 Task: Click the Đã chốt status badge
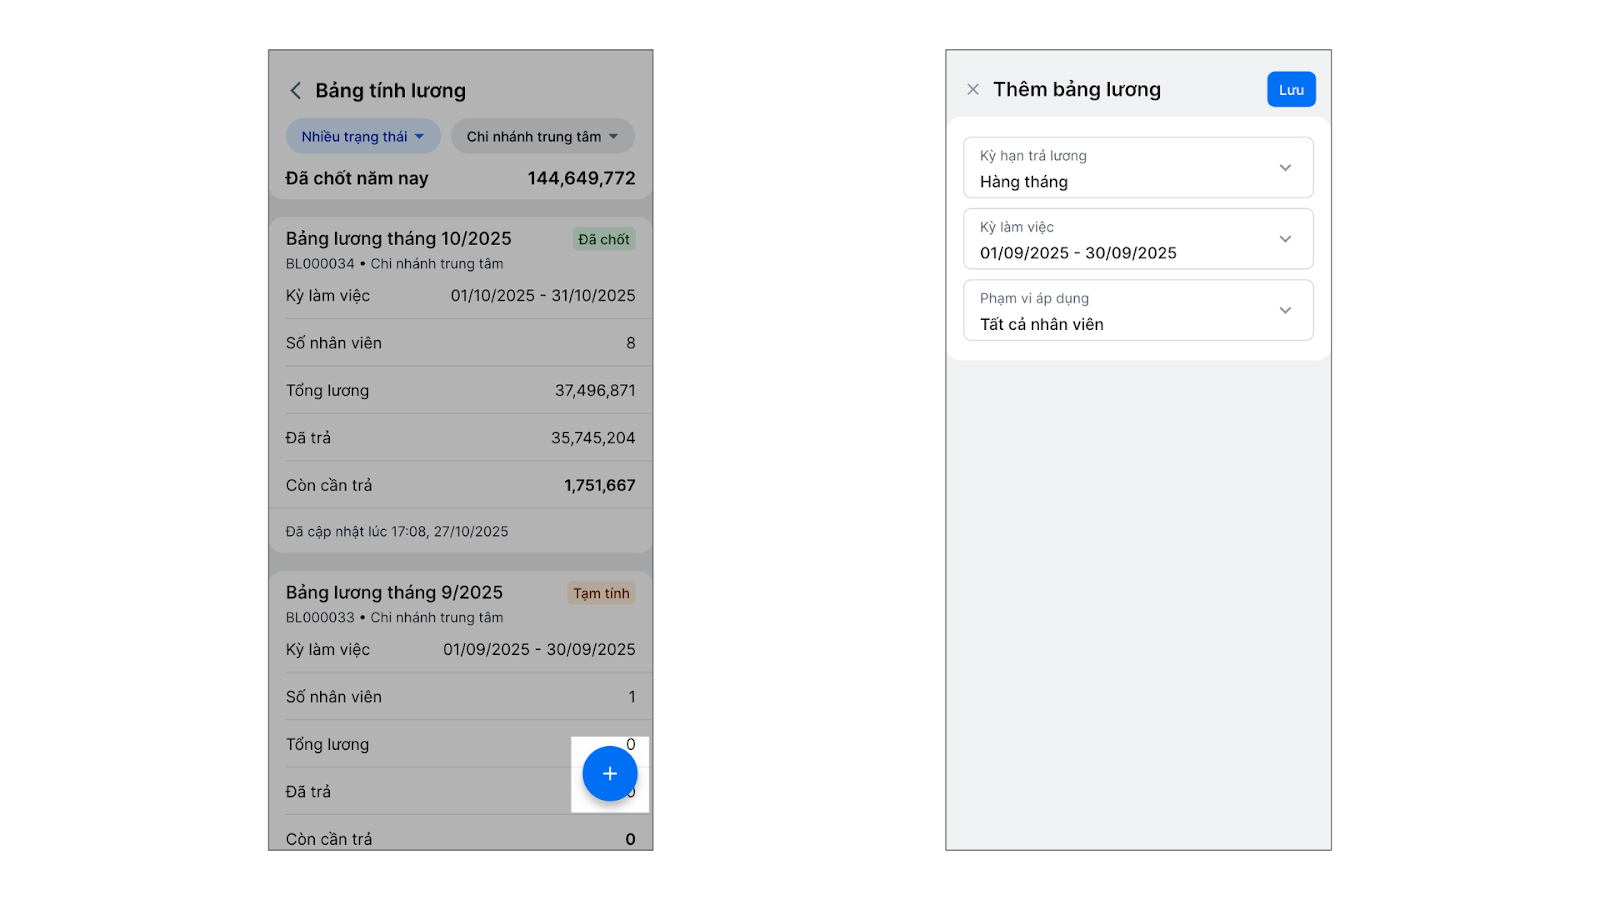(x=604, y=240)
